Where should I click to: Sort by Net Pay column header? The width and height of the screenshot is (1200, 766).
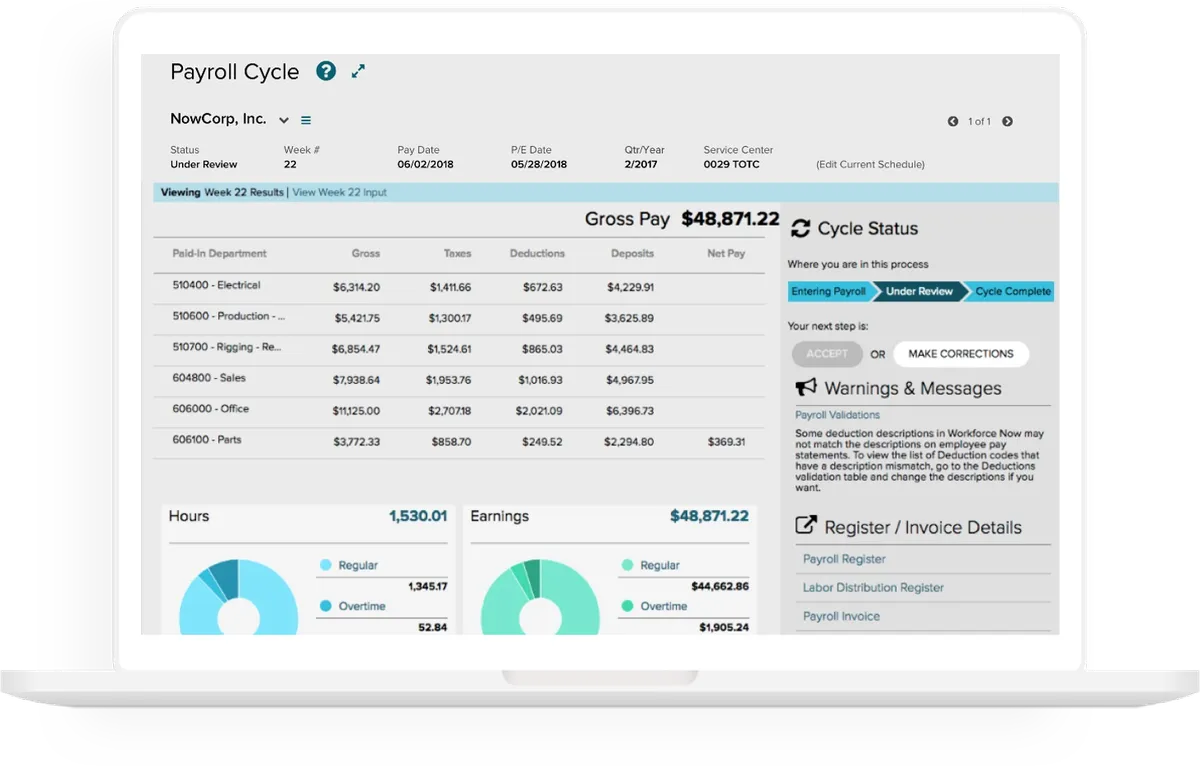[x=726, y=254]
